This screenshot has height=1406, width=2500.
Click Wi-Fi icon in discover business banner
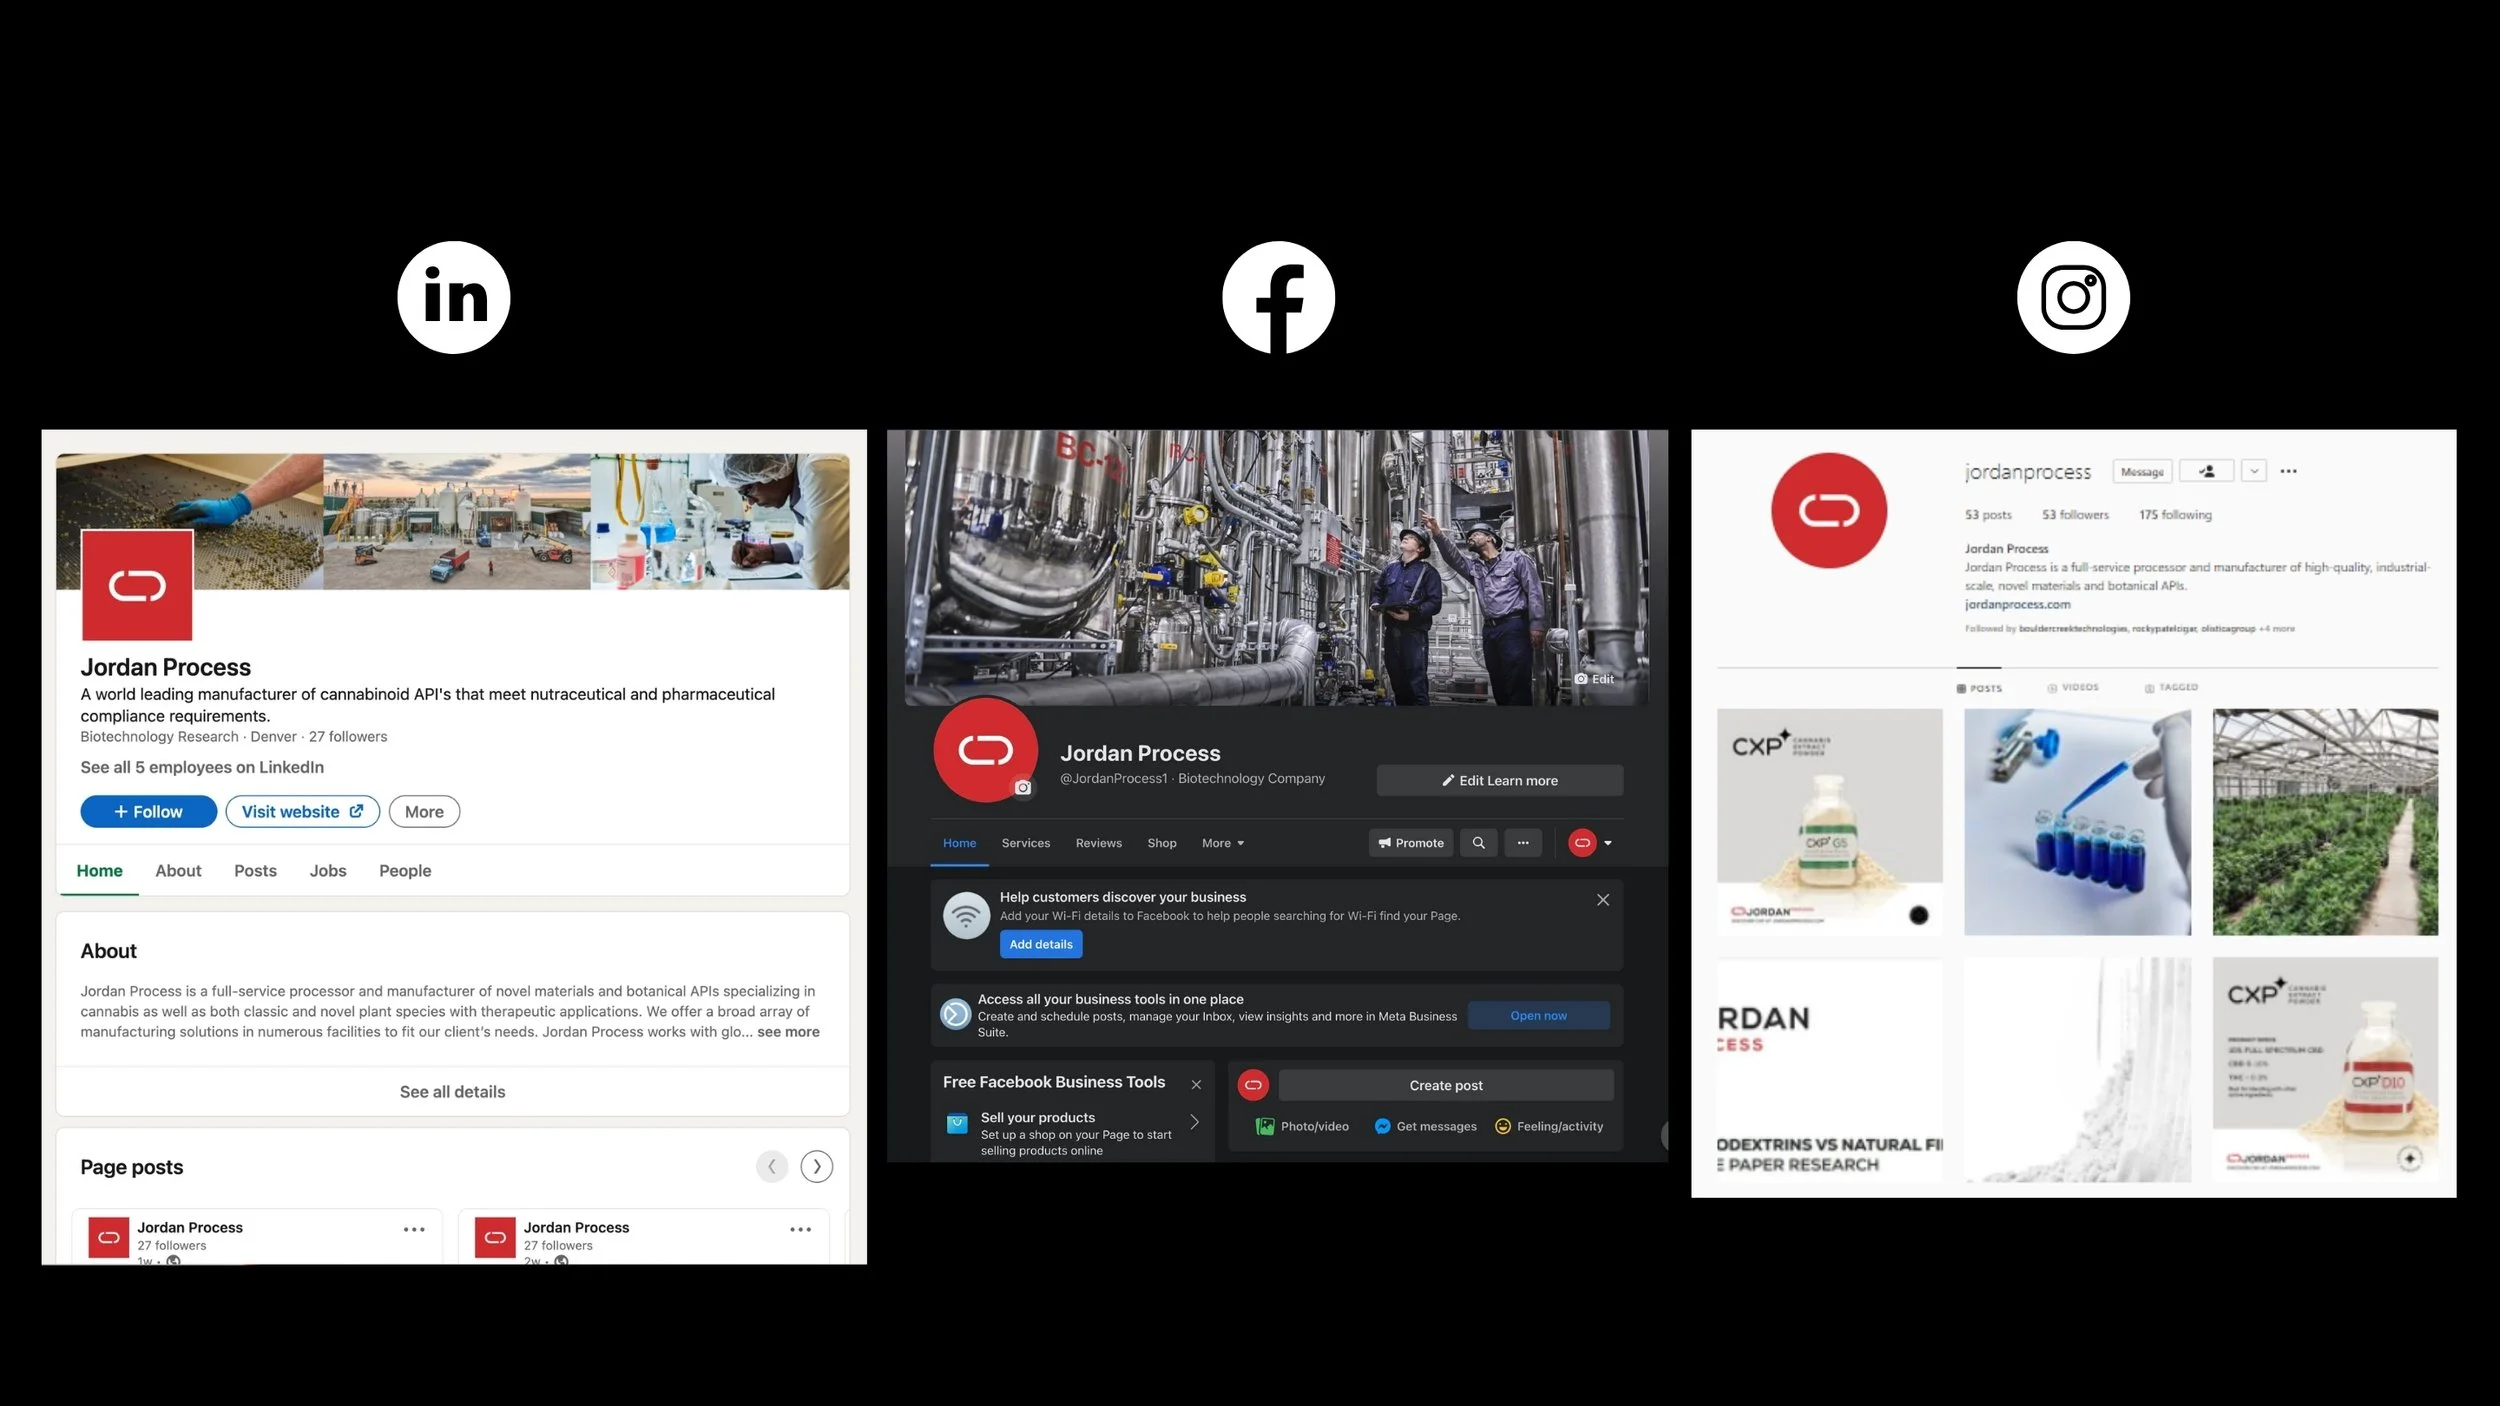tap(966, 915)
